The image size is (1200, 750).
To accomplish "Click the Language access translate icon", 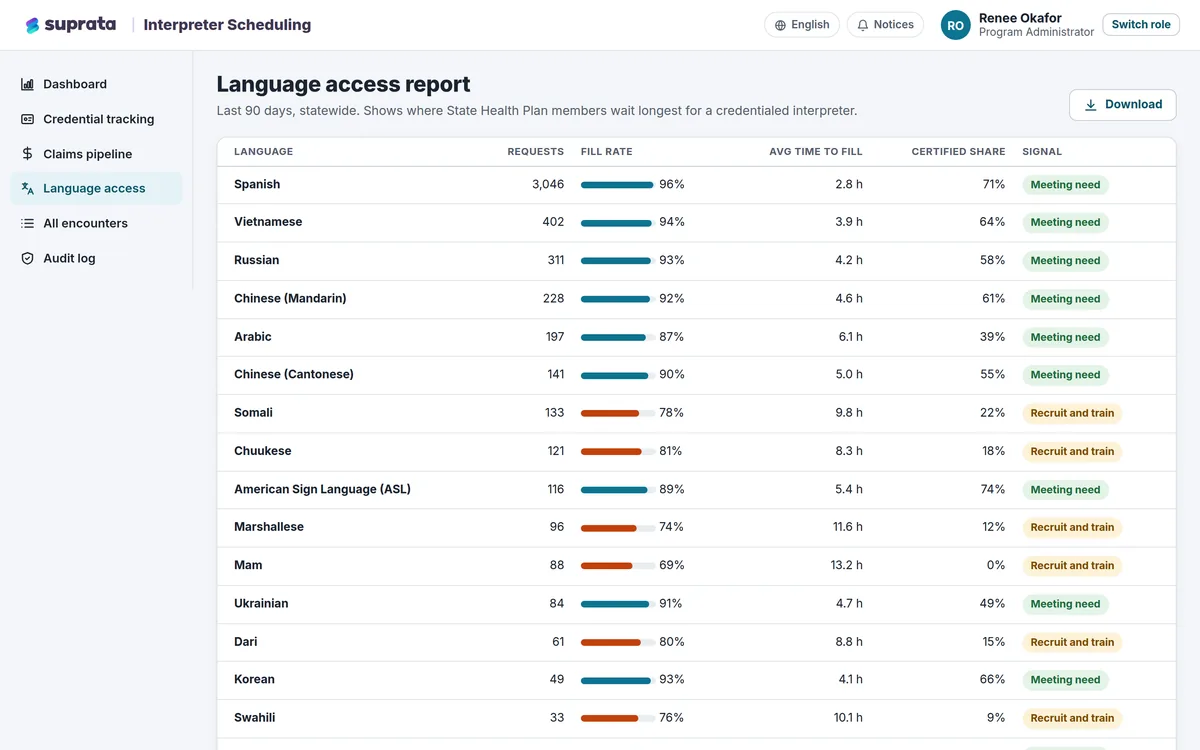I will click(28, 188).
